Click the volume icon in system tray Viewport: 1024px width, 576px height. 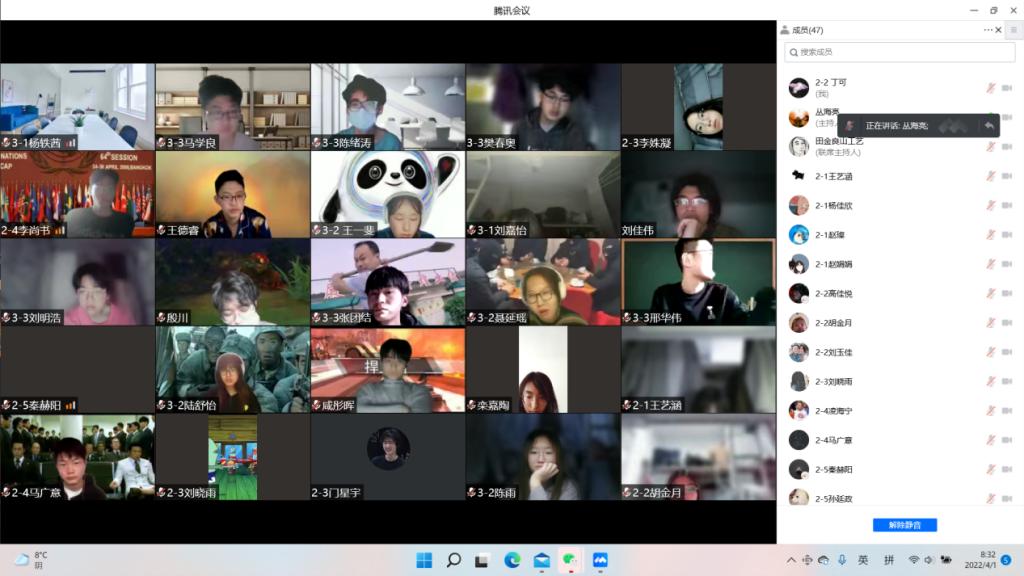(929, 560)
